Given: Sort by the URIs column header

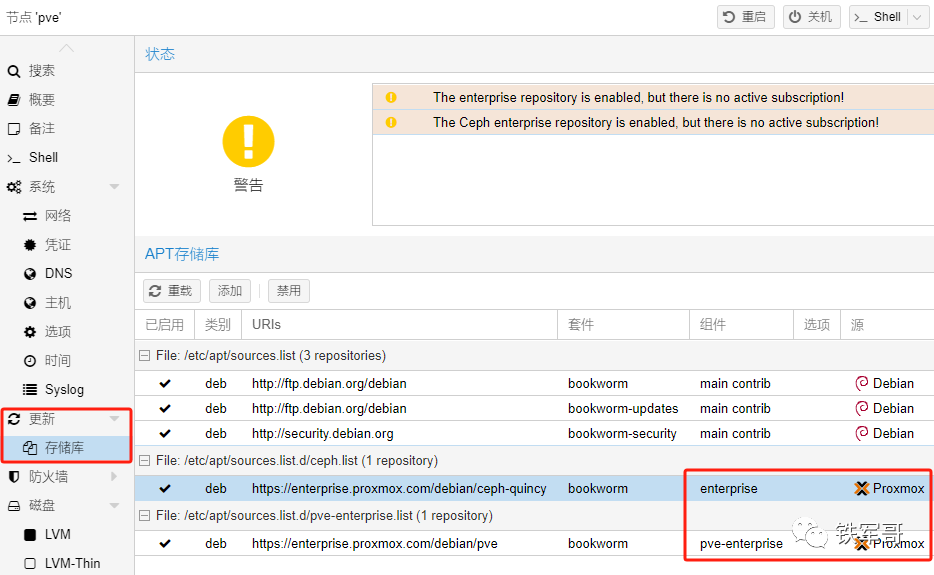Looking at the screenshot, I should point(399,325).
